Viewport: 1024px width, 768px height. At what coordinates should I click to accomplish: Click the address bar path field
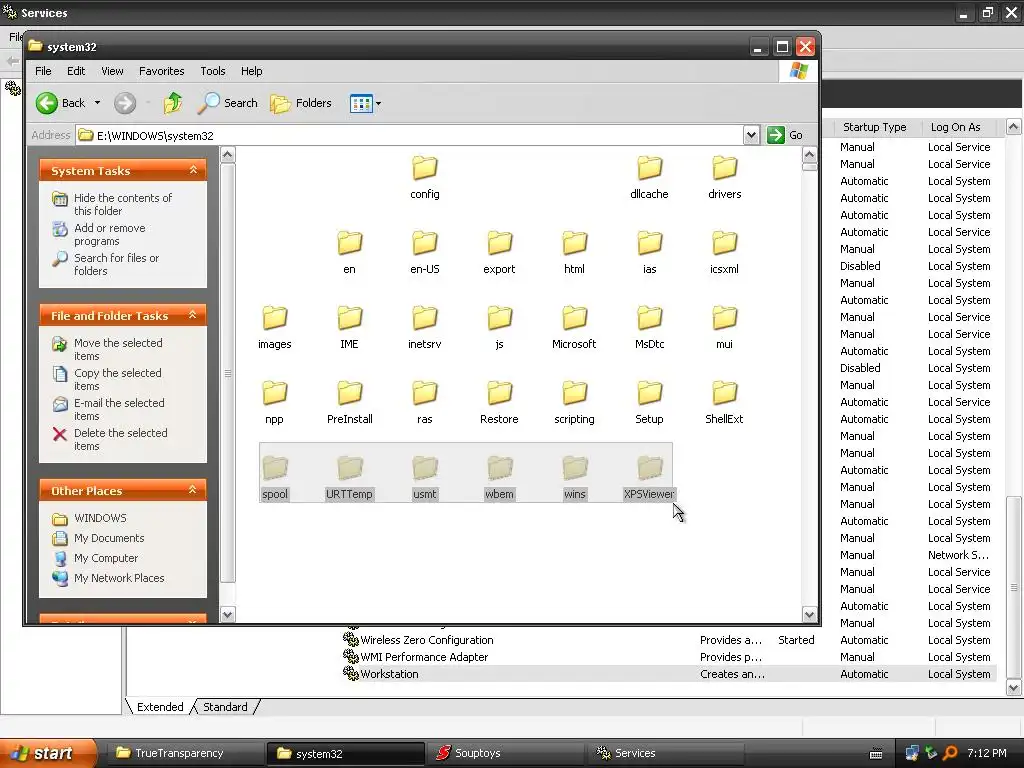pyautogui.click(x=411, y=135)
